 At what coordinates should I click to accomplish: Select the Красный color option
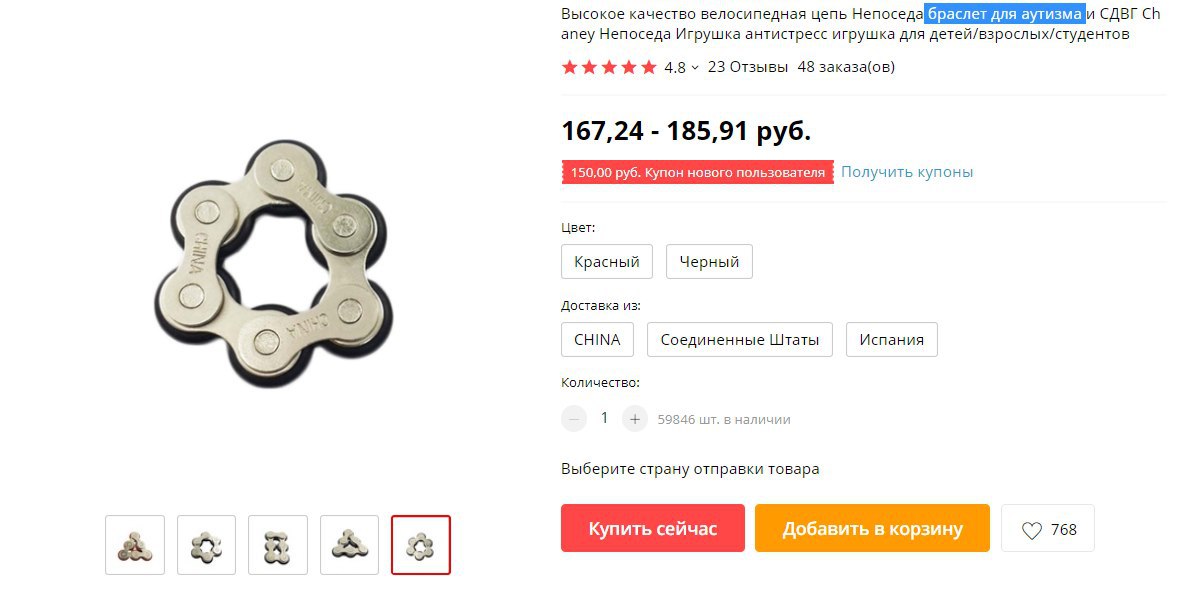pyautogui.click(x=607, y=262)
